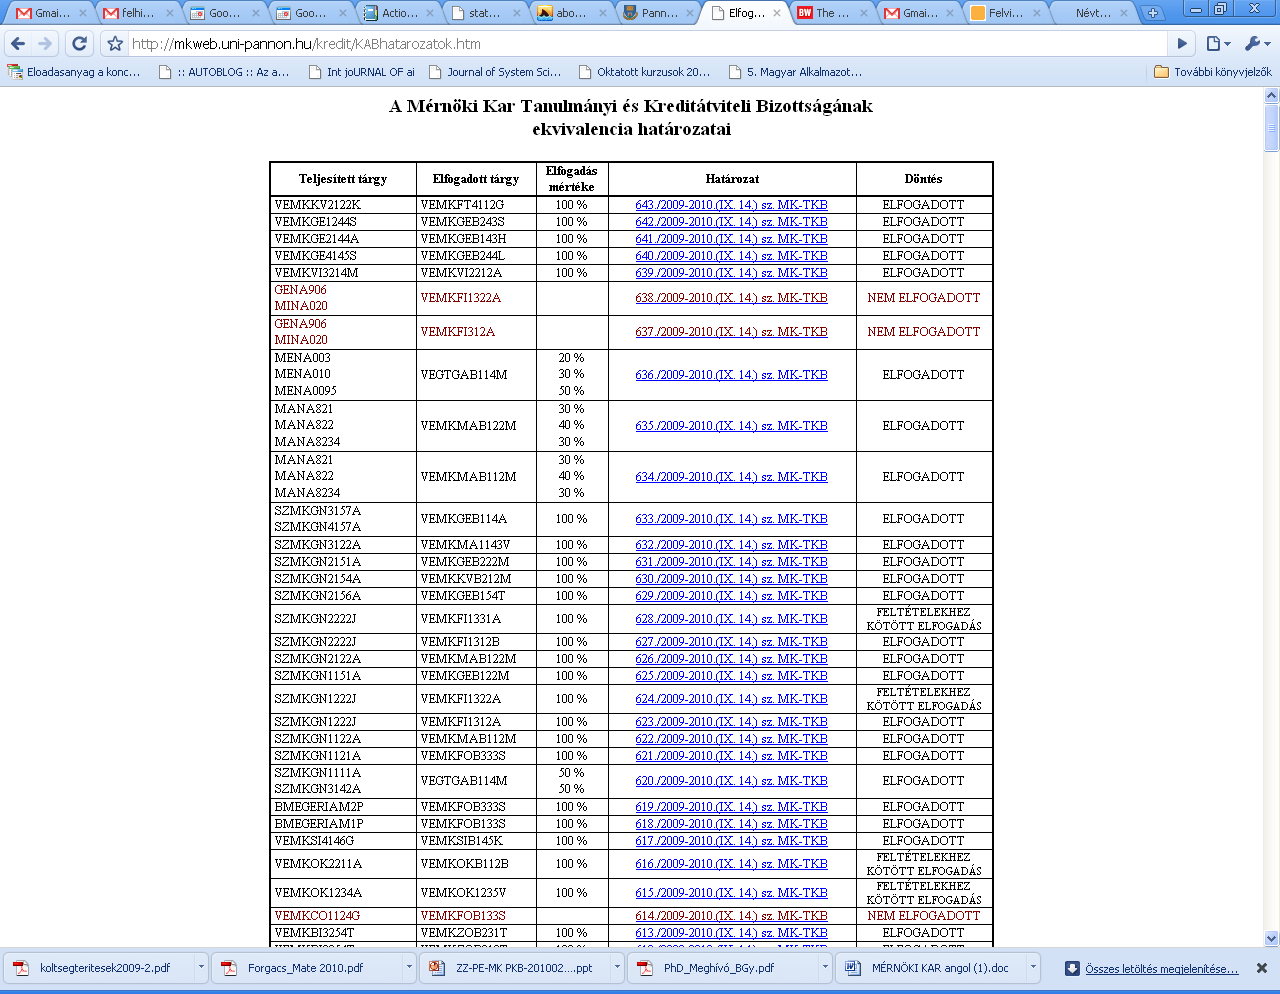
Task: Click the Teljesített tárgy column header
Action: pyautogui.click(x=343, y=179)
